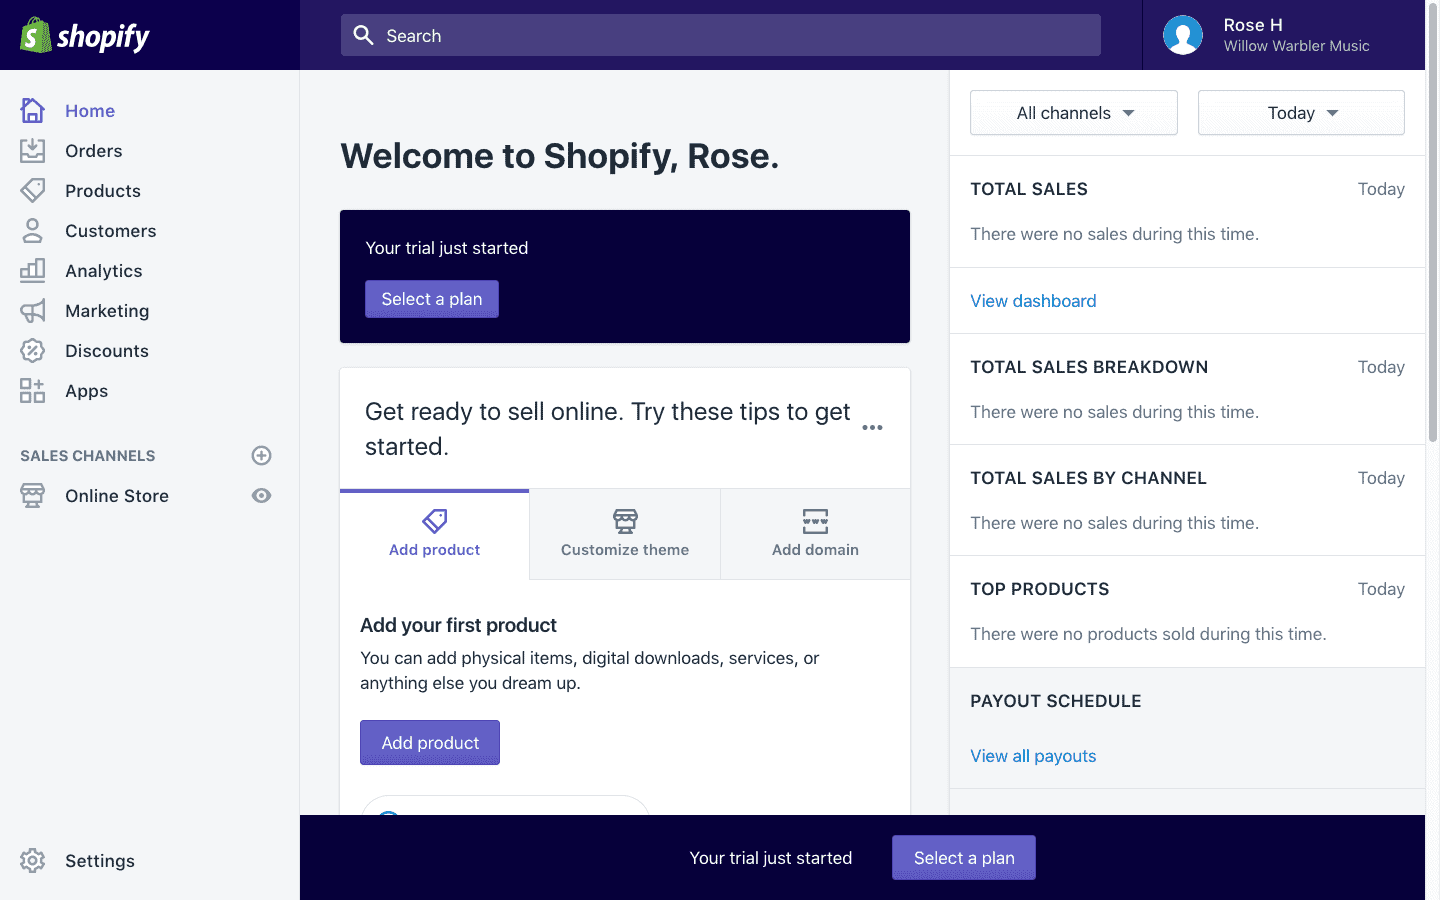Click the Shopify logo
This screenshot has height=900, width=1440.
click(85, 36)
